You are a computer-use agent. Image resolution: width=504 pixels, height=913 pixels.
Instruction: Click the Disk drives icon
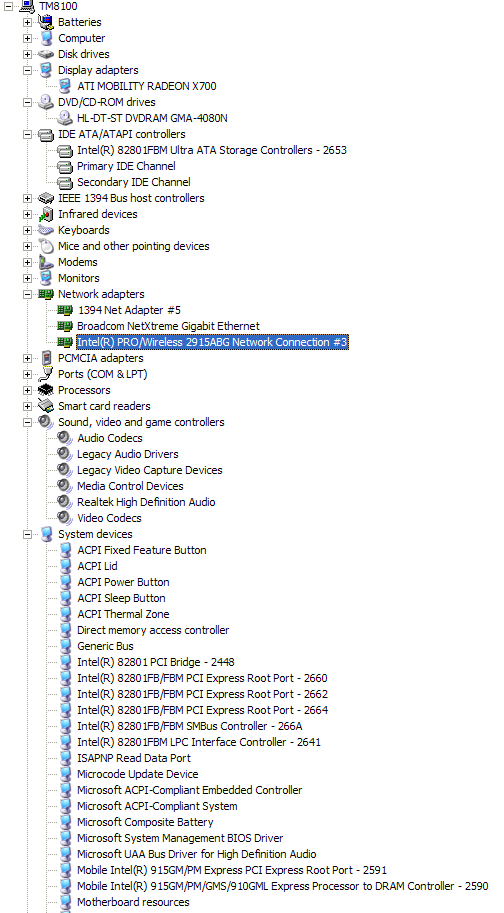pyautogui.click(x=46, y=54)
